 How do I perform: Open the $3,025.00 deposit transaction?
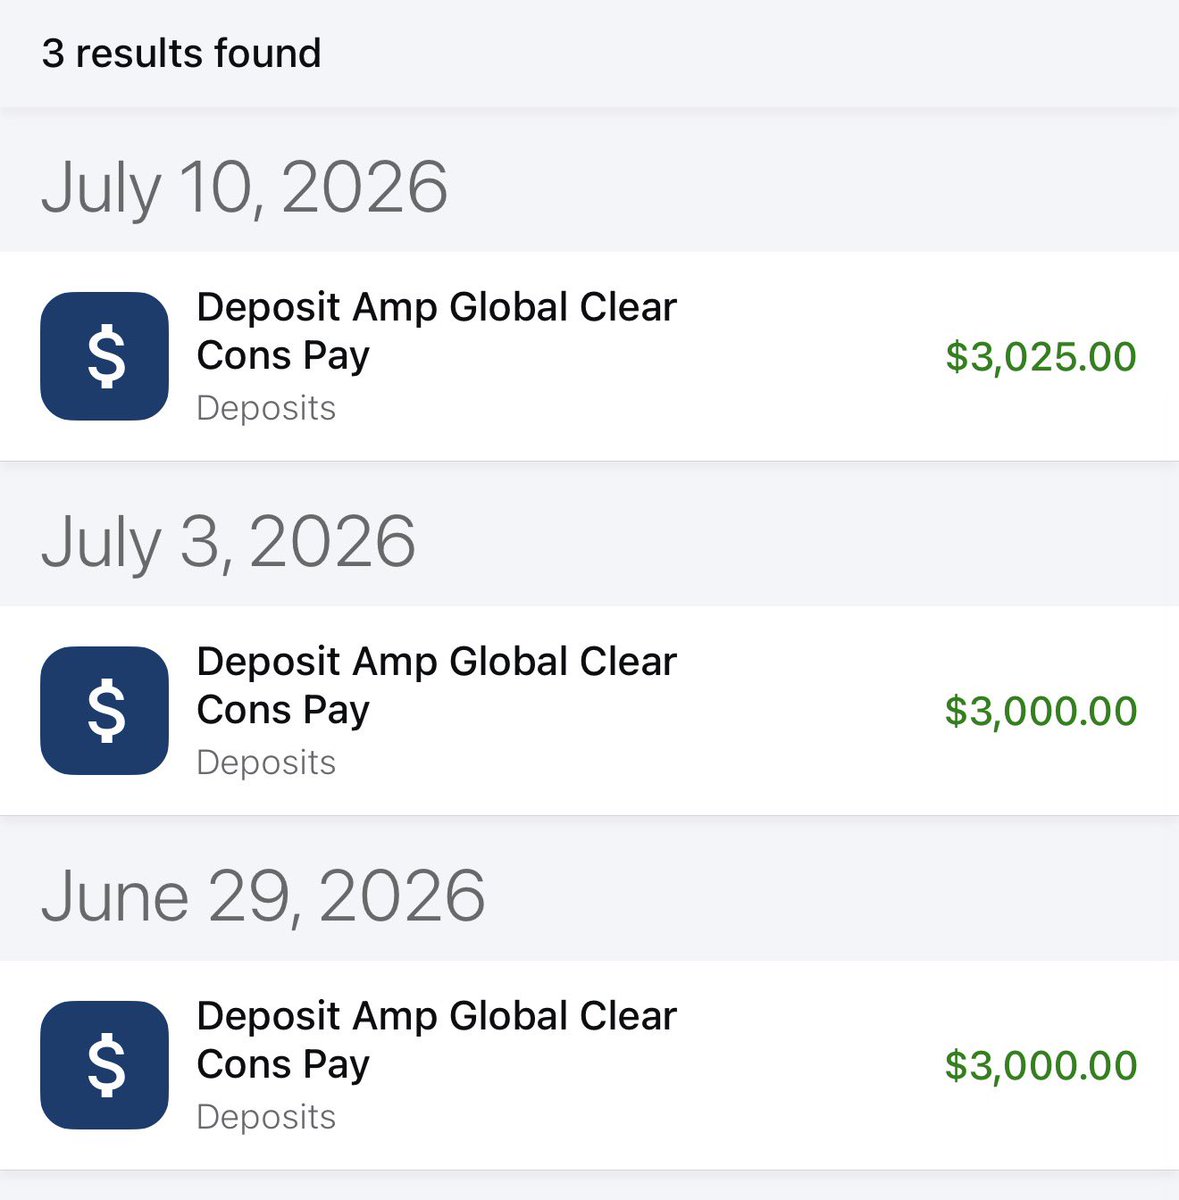[x=589, y=357]
